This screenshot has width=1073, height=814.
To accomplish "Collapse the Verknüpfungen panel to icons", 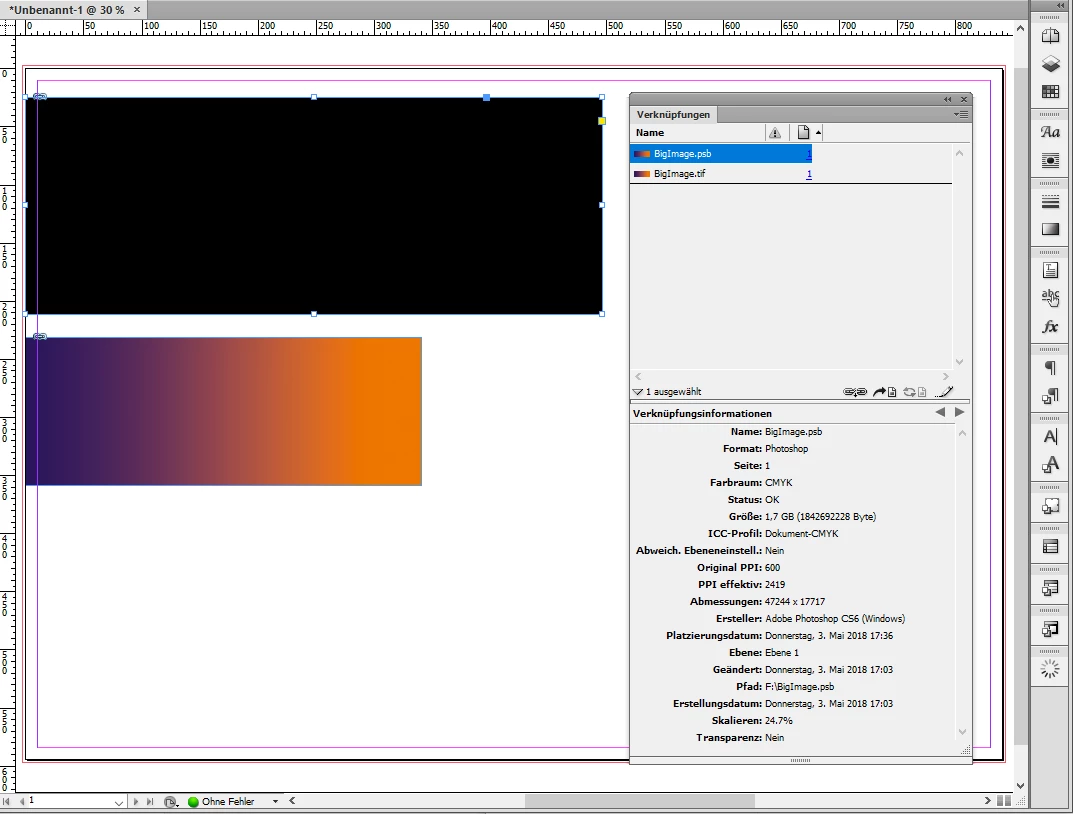I will point(948,99).
